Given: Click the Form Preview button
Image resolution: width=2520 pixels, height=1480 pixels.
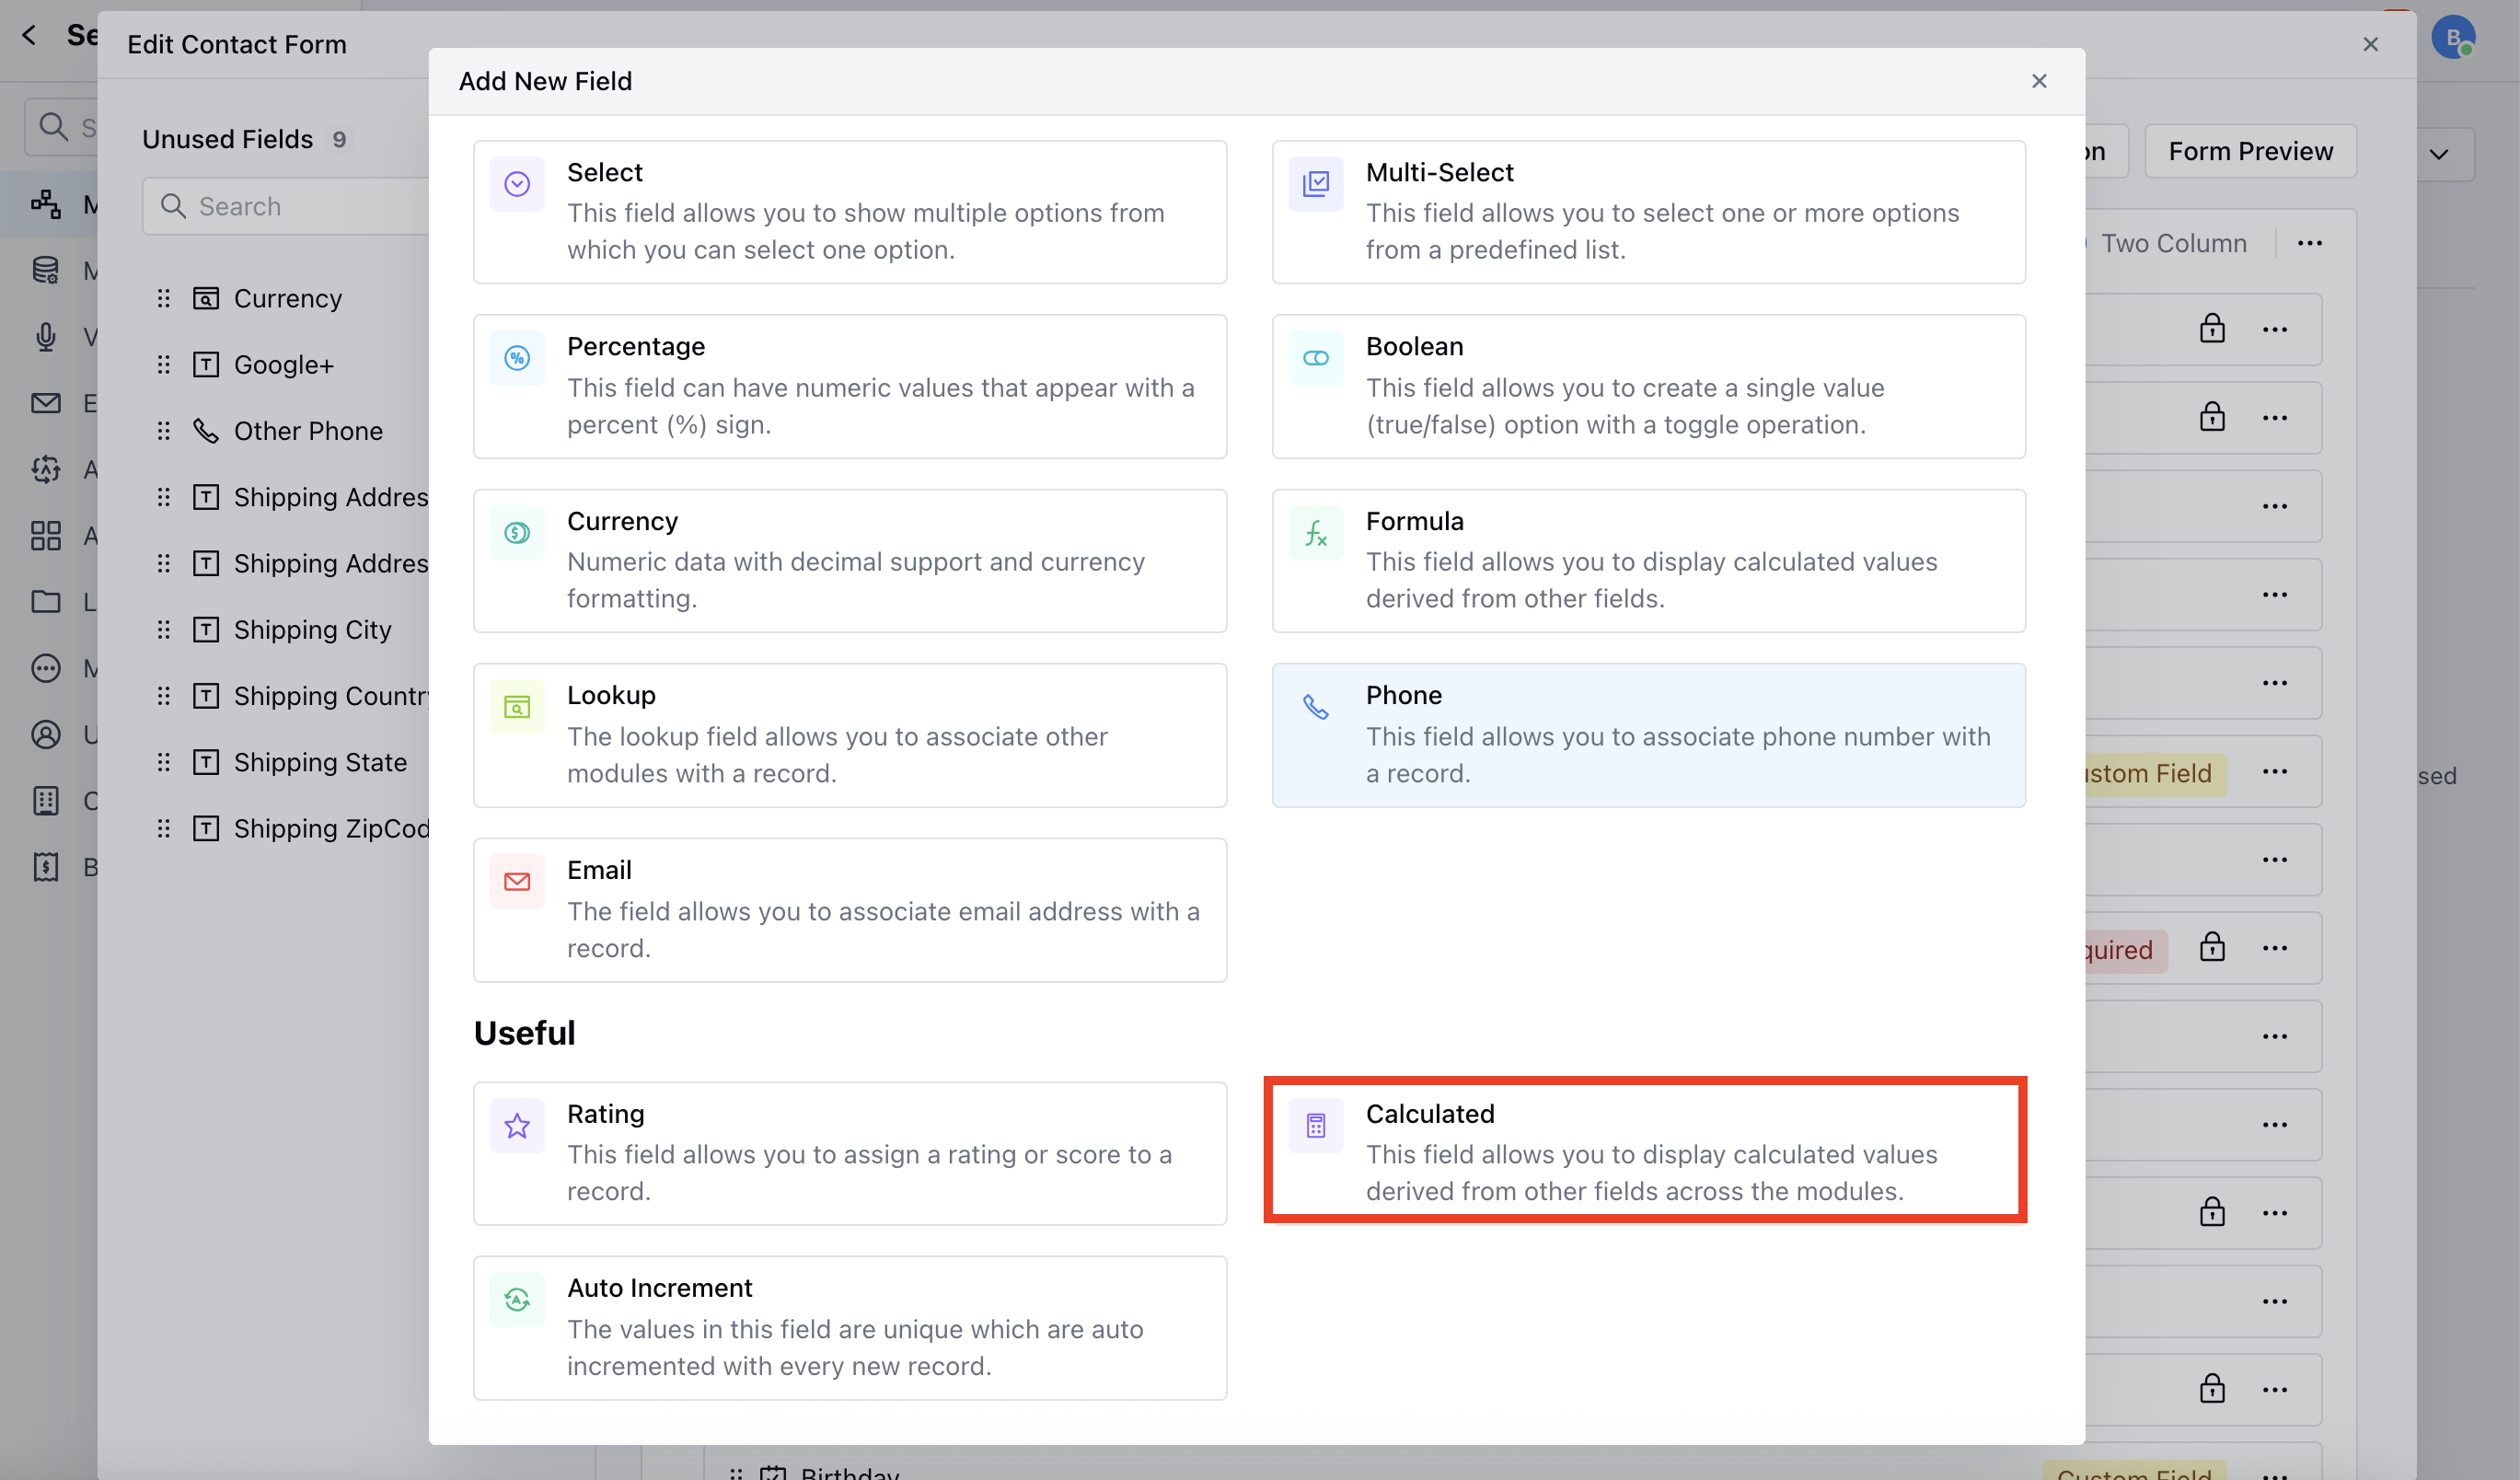Looking at the screenshot, I should (x=2250, y=151).
